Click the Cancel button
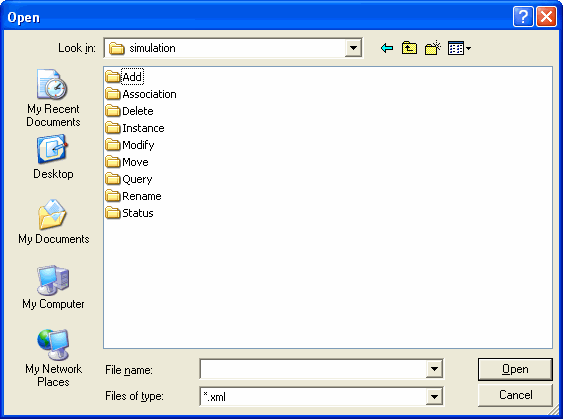563x419 pixels. pos(515,395)
